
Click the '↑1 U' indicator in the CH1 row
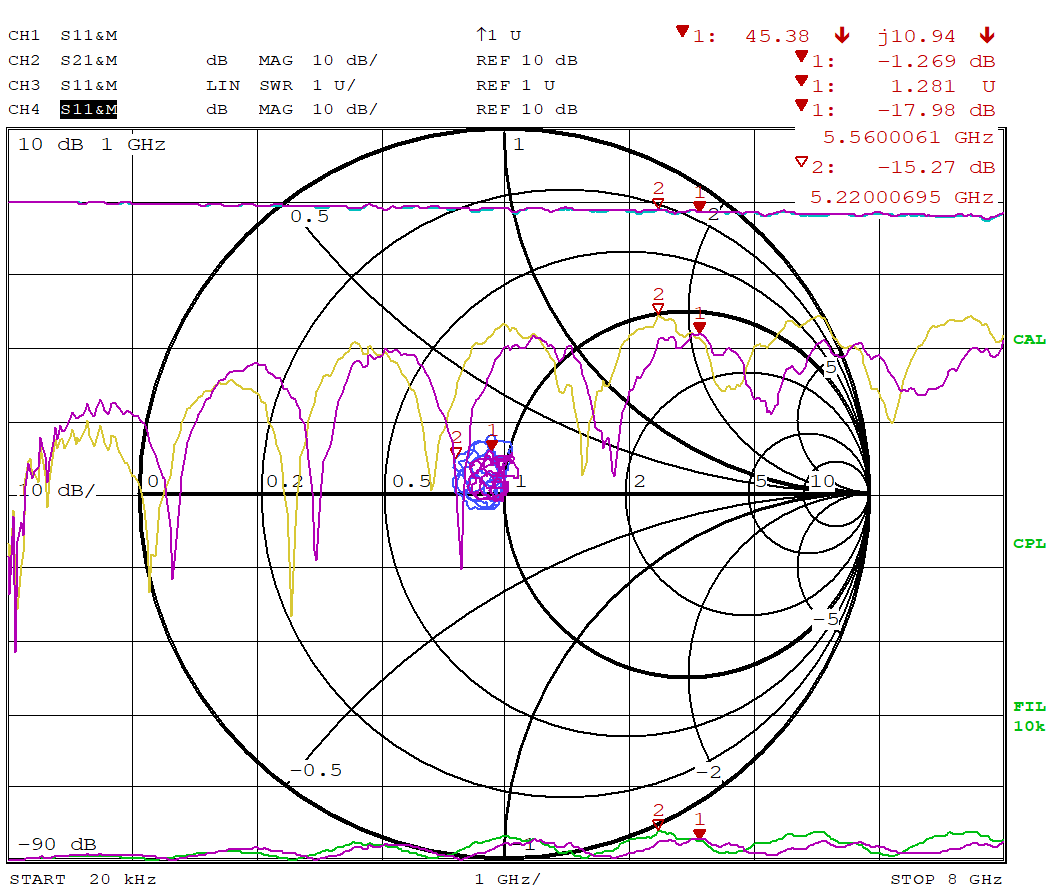coord(499,34)
